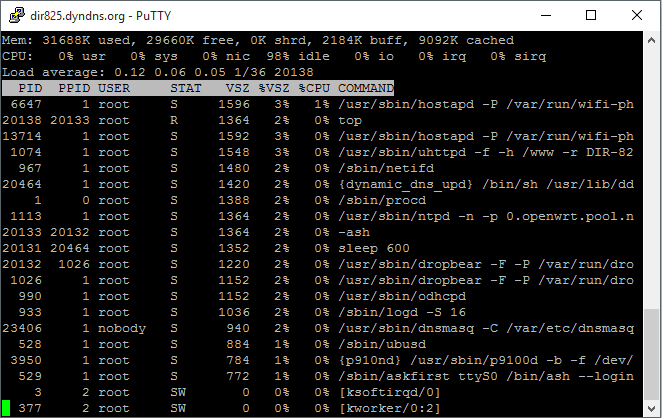
Task: Click PID 20132 dropbear row
Action: click(x=317, y=265)
